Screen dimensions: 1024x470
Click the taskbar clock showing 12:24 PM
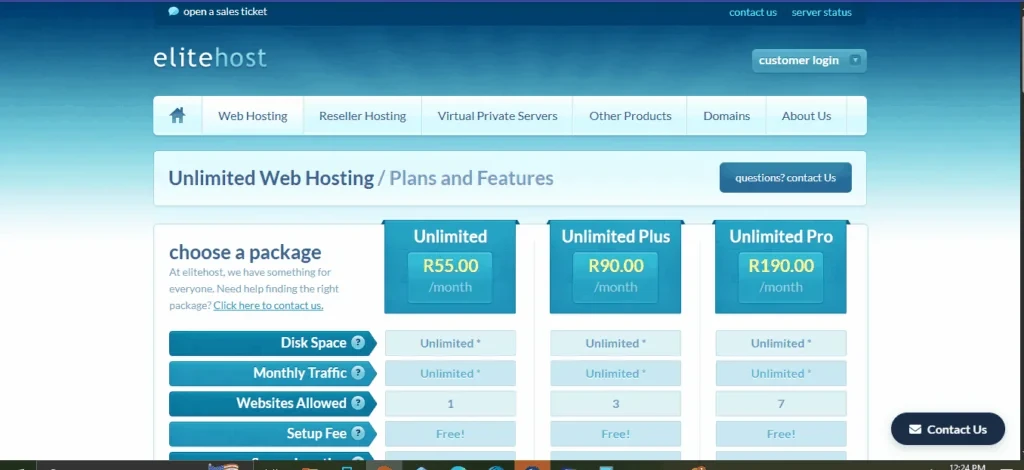[x=967, y=466]
